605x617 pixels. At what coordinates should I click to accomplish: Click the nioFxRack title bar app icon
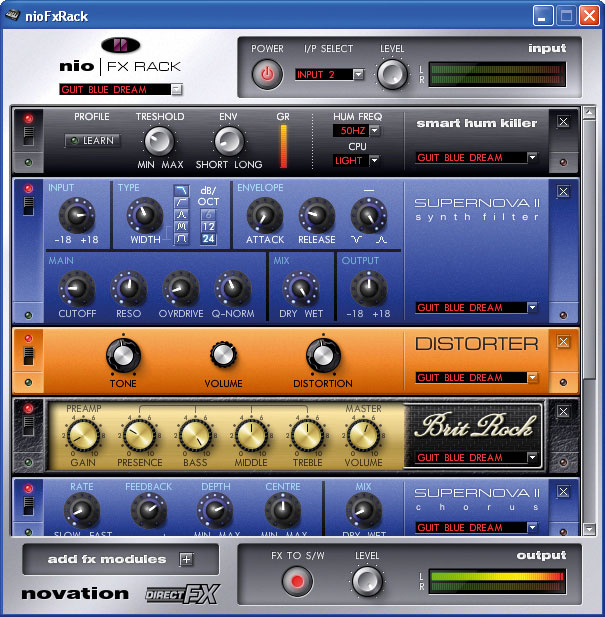13,15
